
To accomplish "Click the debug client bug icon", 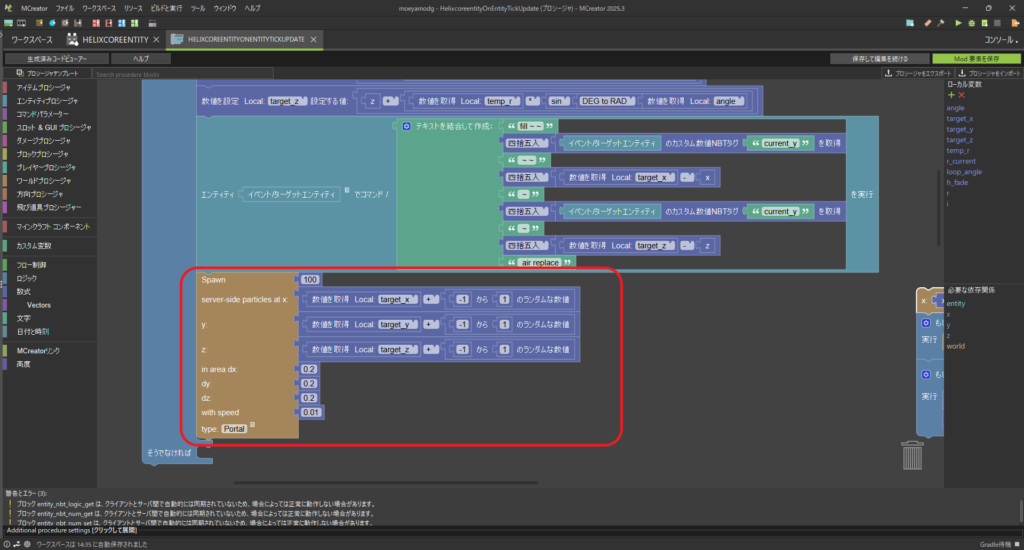I will pyautogui.click(x=971, y=22).
